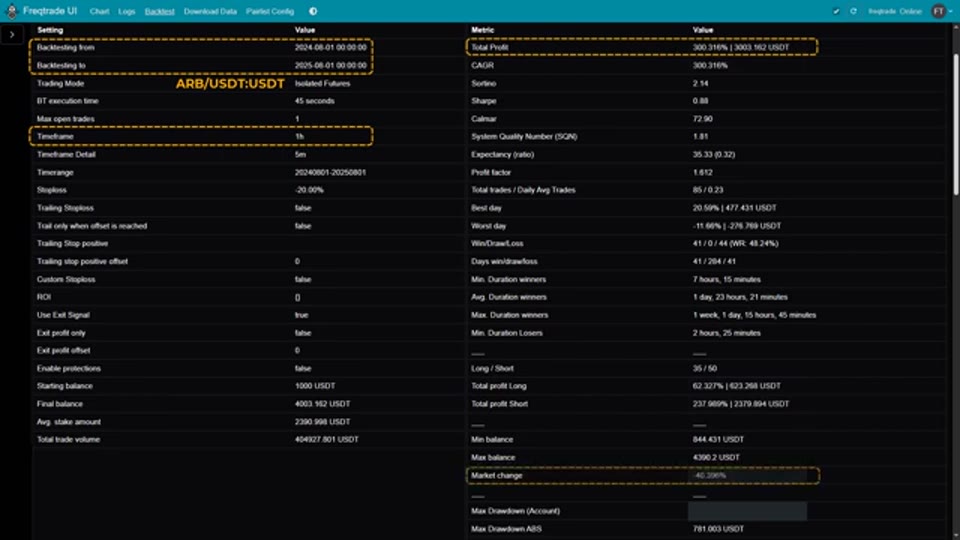The height and width of the screenshot is (540, 960).
Task: Click the Expectancy (ratio) row
Action: [706, 154]
